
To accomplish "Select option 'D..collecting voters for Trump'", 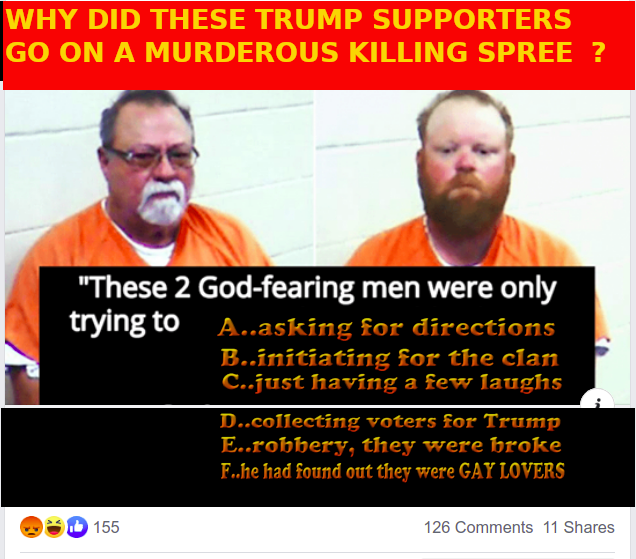I will click(390, 421).
